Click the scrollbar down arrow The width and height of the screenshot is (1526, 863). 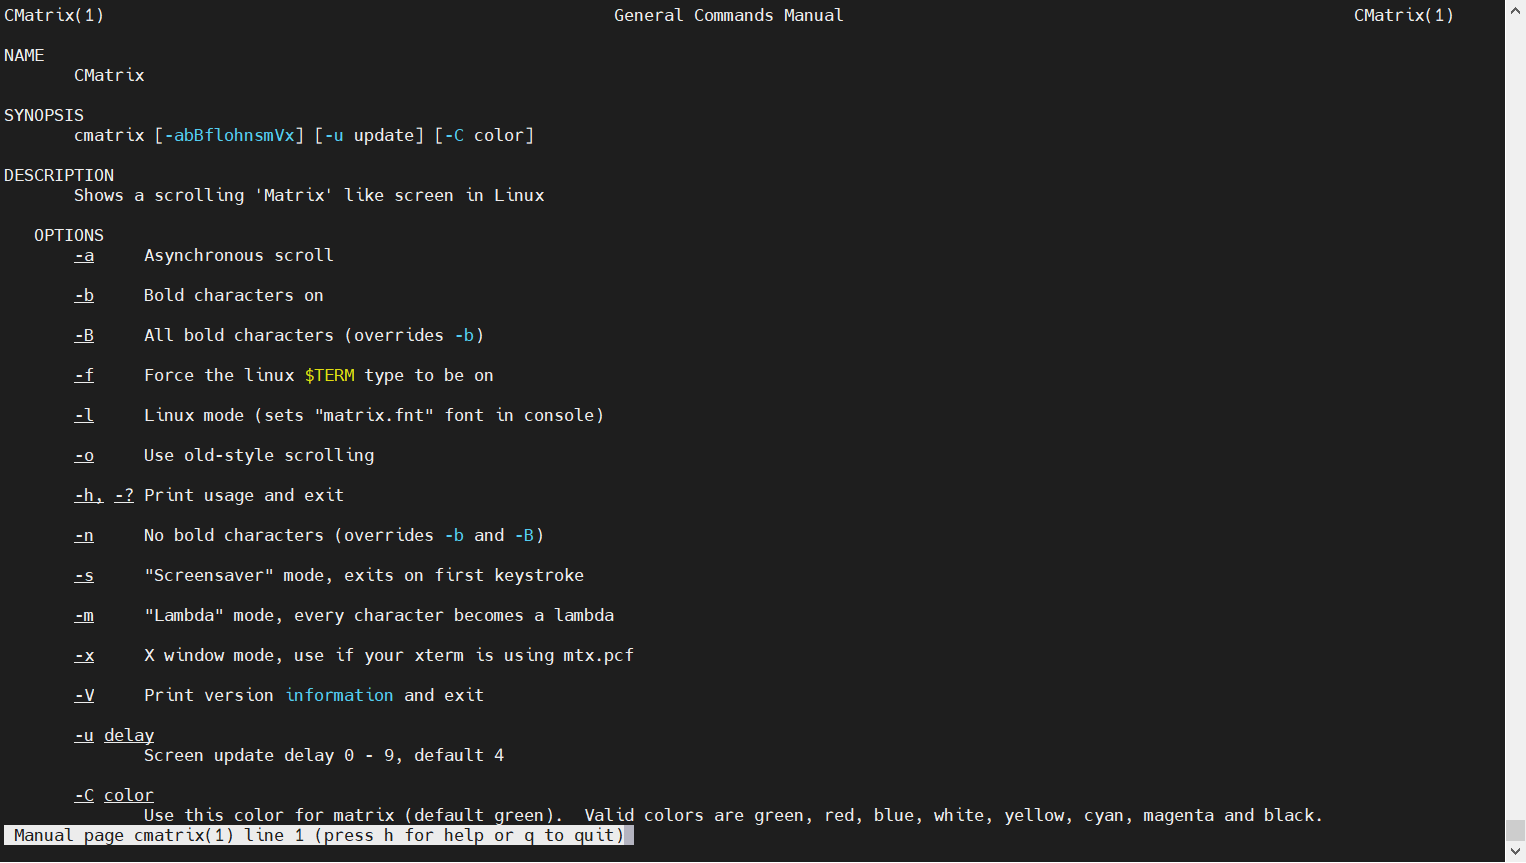click(1515, 852)
